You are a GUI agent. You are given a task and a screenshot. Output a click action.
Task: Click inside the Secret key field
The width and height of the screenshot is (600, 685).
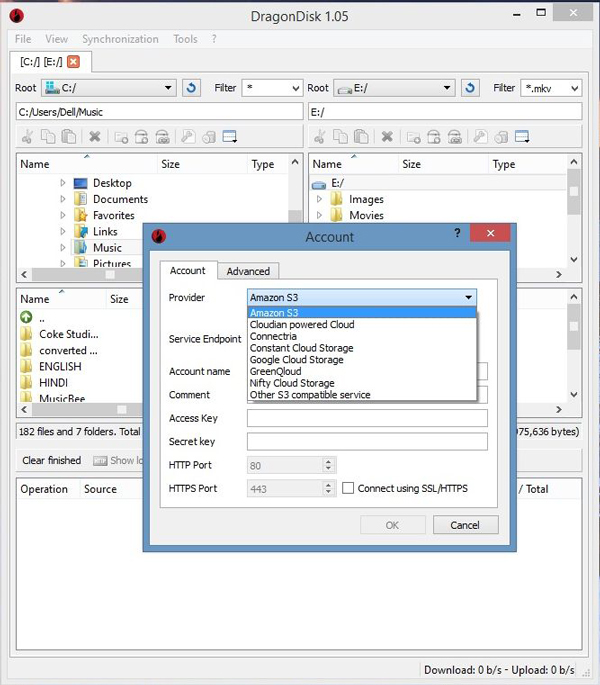[367, 441]
